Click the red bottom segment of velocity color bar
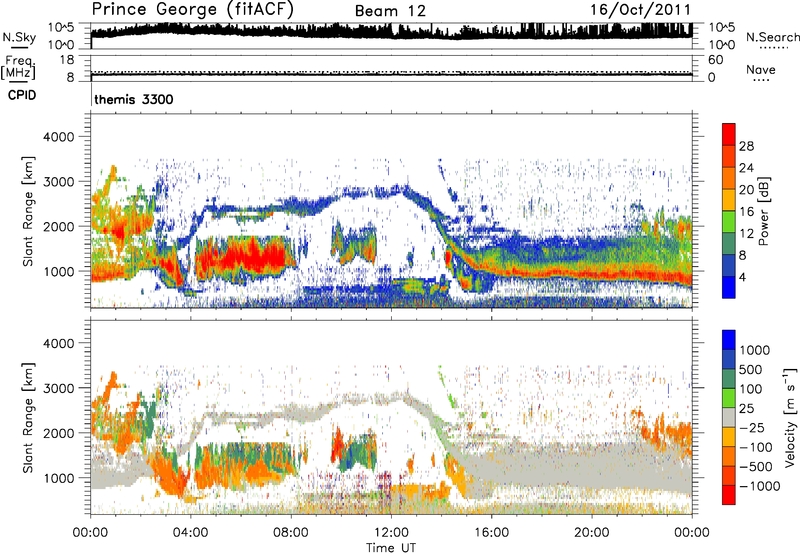 pyautogui.click(x=729, y=495)
